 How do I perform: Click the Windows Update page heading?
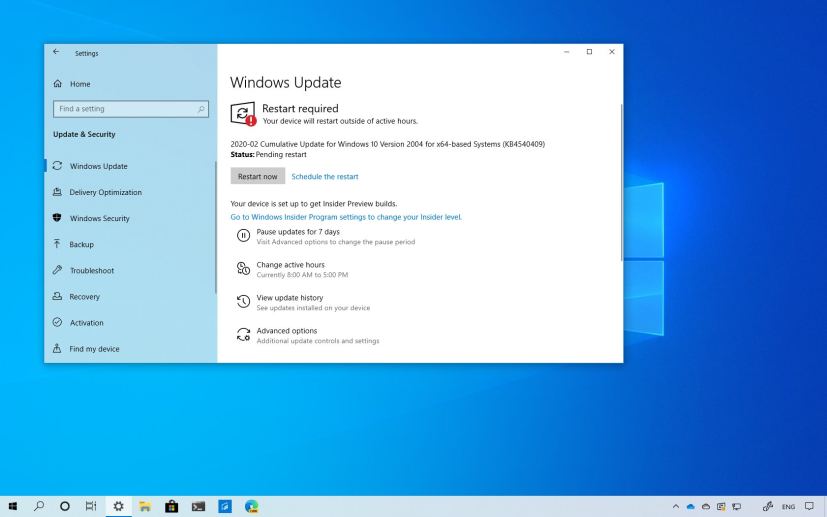(286, 82)
